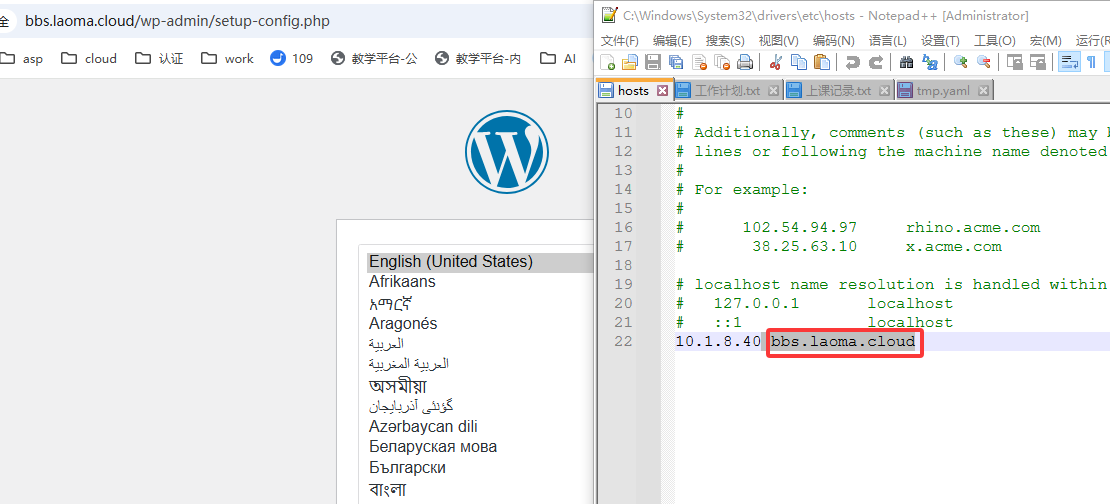Click the Zoom Out magnifier icon
1110x504 pixels.
point(983,62)
